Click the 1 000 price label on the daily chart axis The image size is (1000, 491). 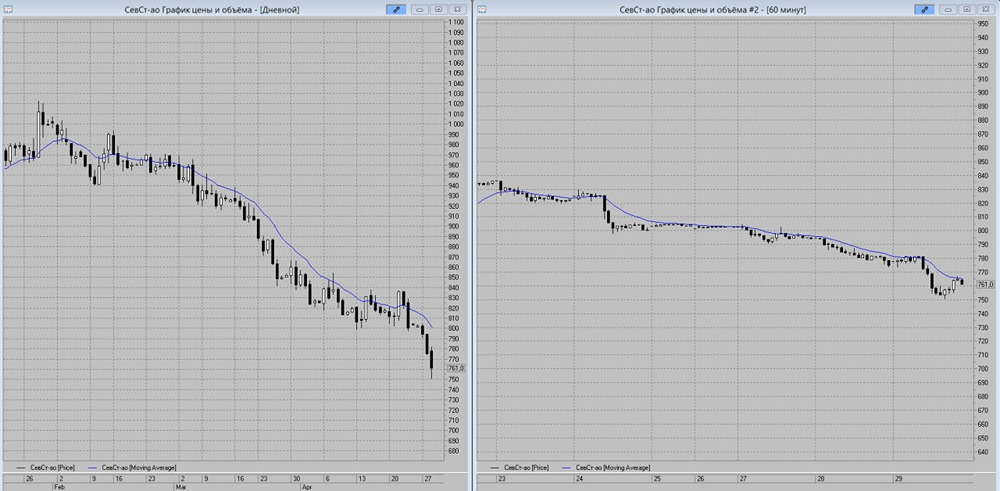[x=455, y=124]
